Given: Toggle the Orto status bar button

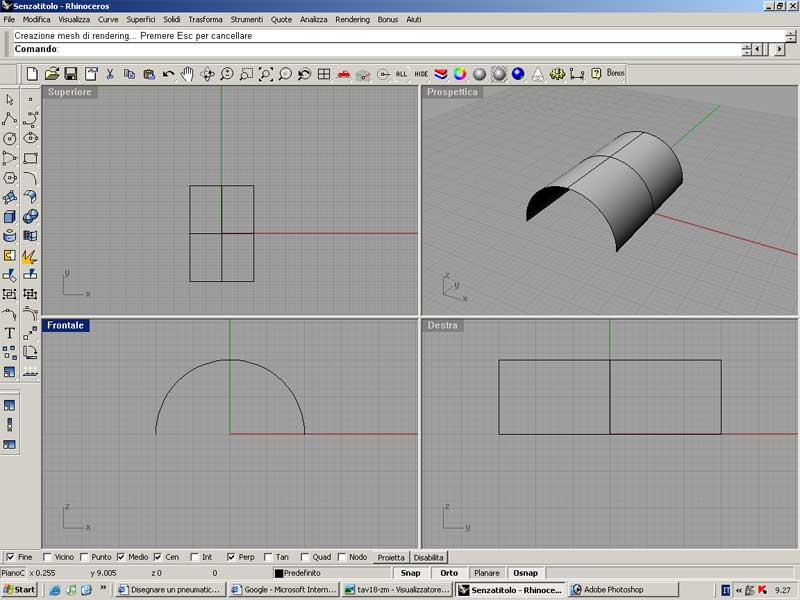Looking at the screenshot, I should tap(449, 573).
